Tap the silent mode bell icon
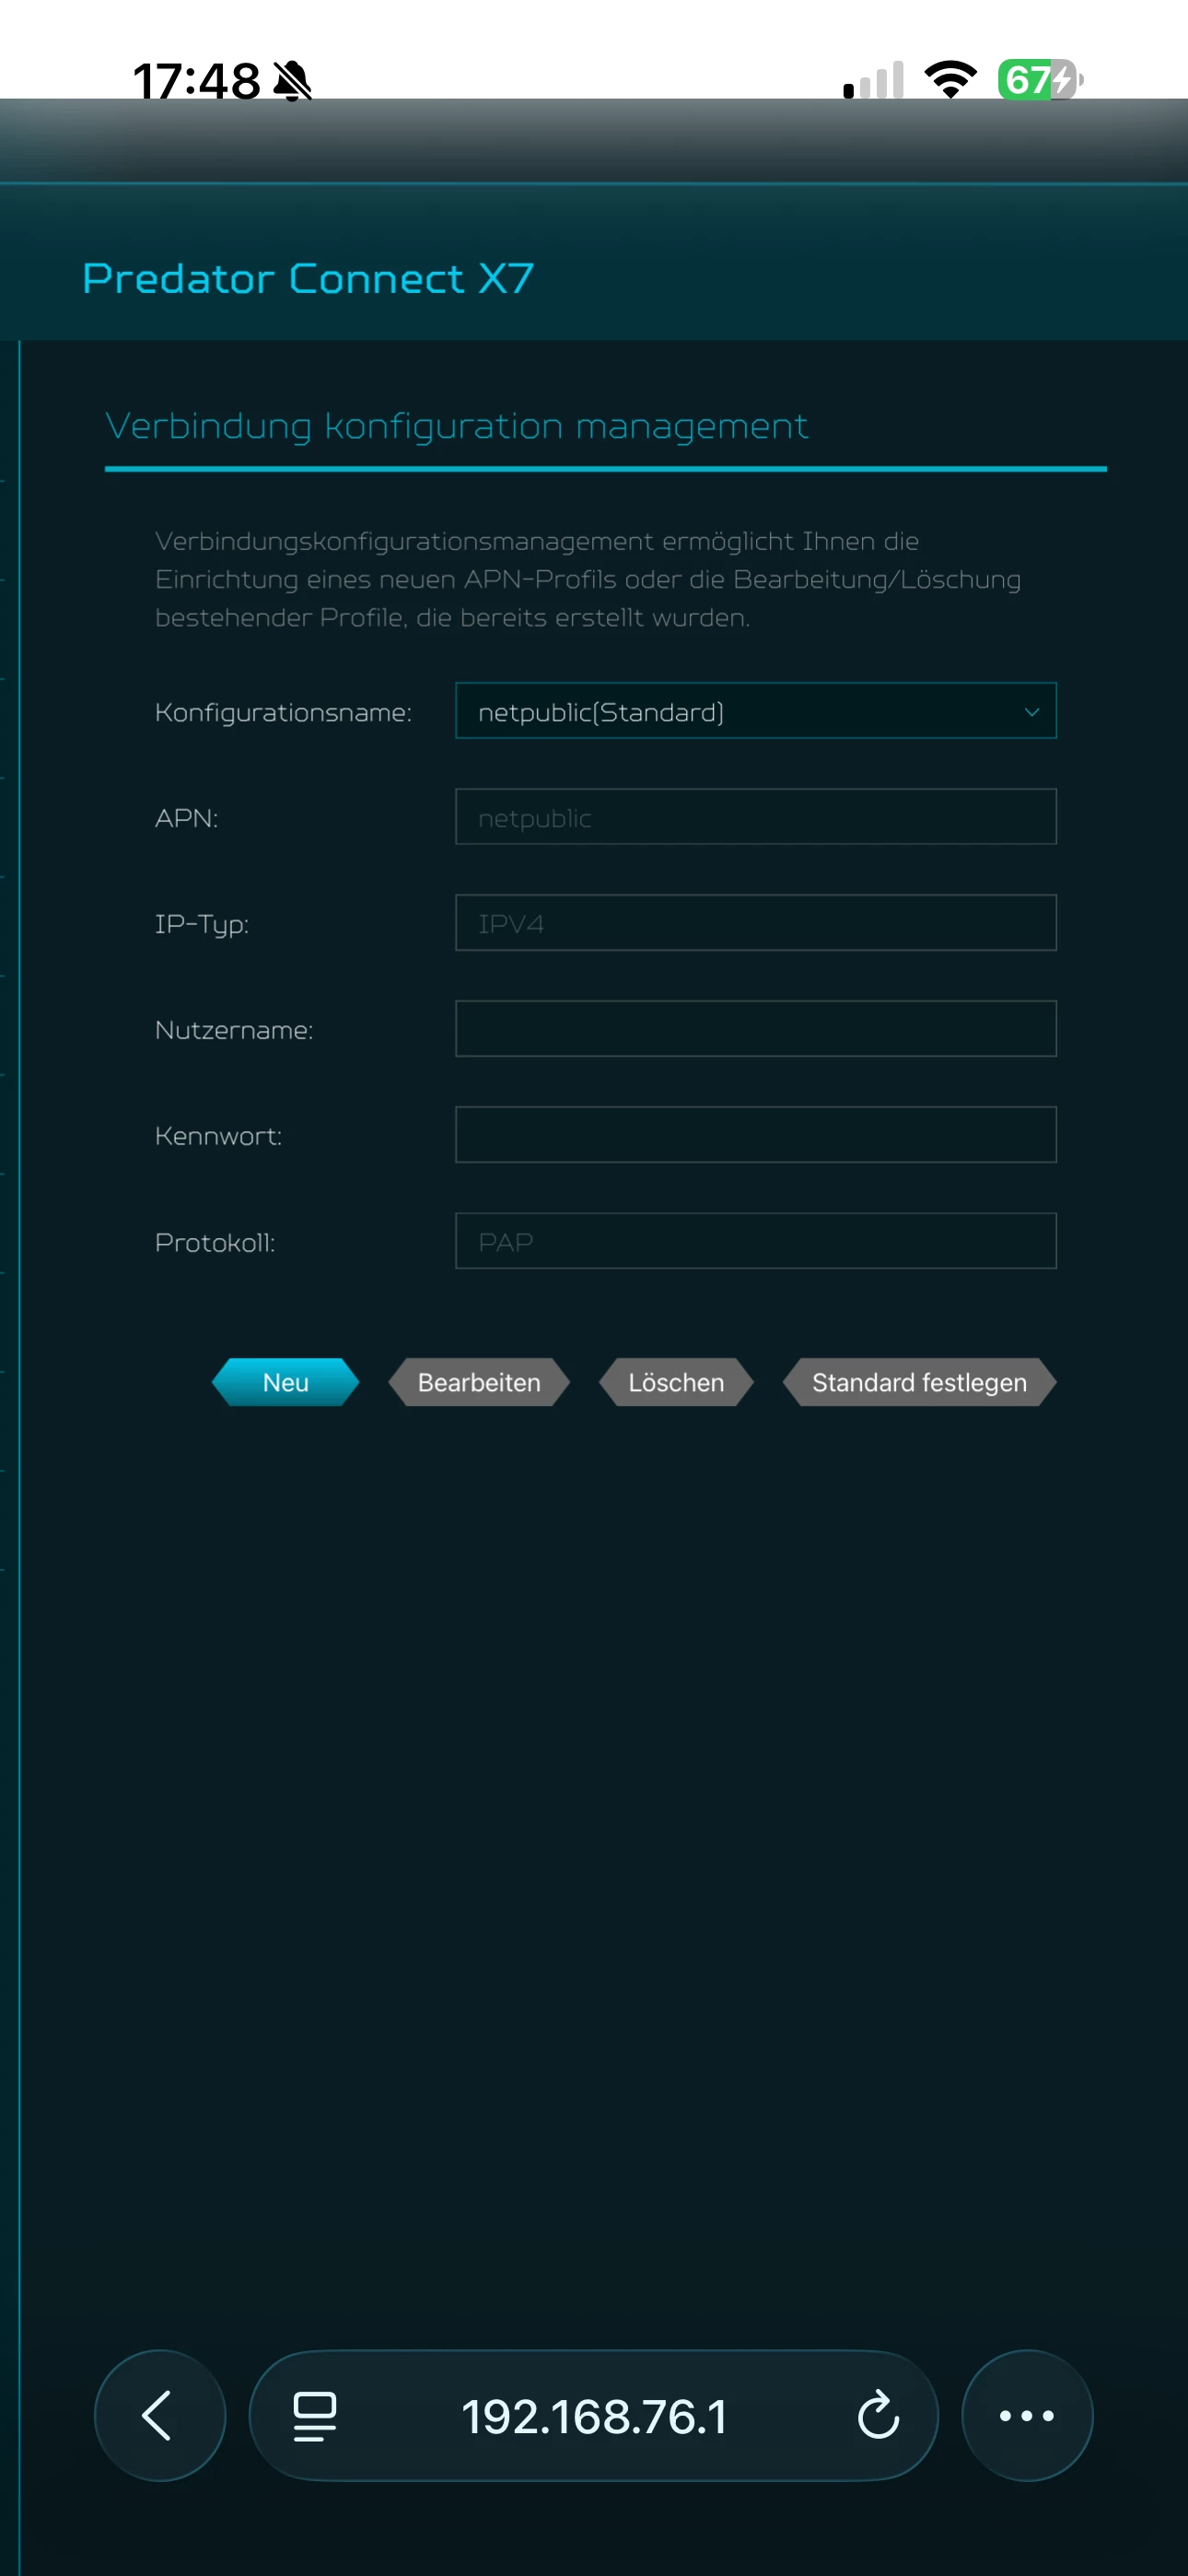 click(292, 80)
